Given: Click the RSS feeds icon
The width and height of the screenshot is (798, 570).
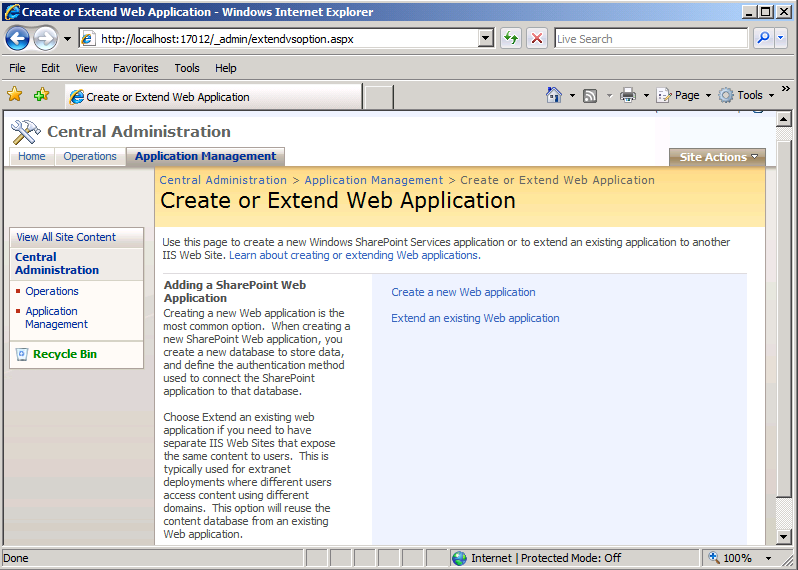Looking at the screenshot, I should tap(590, 95).
